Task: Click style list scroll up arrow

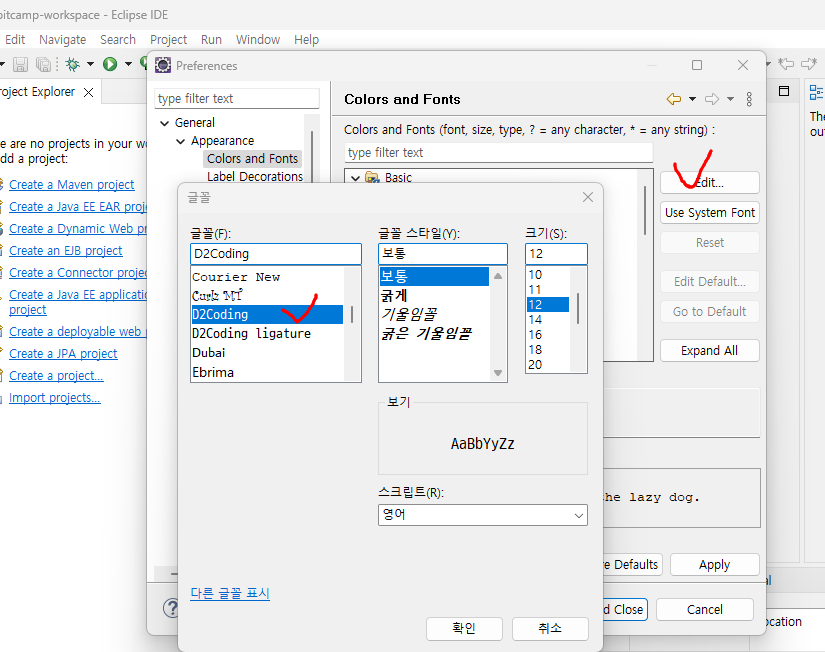Action: 498,276
